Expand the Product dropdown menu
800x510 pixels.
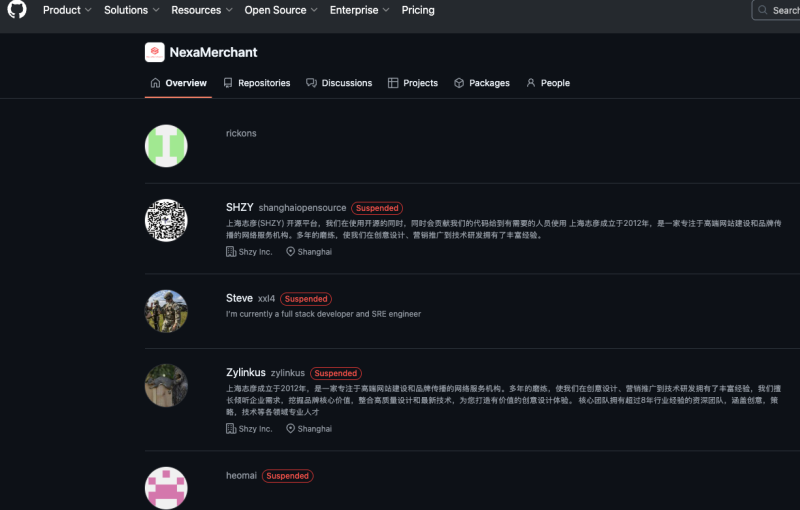(x=67, y=10)
